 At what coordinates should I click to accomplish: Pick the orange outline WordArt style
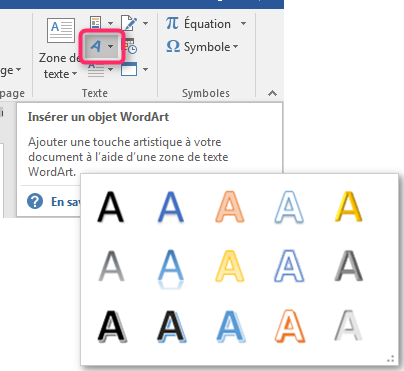coord(290,326)
